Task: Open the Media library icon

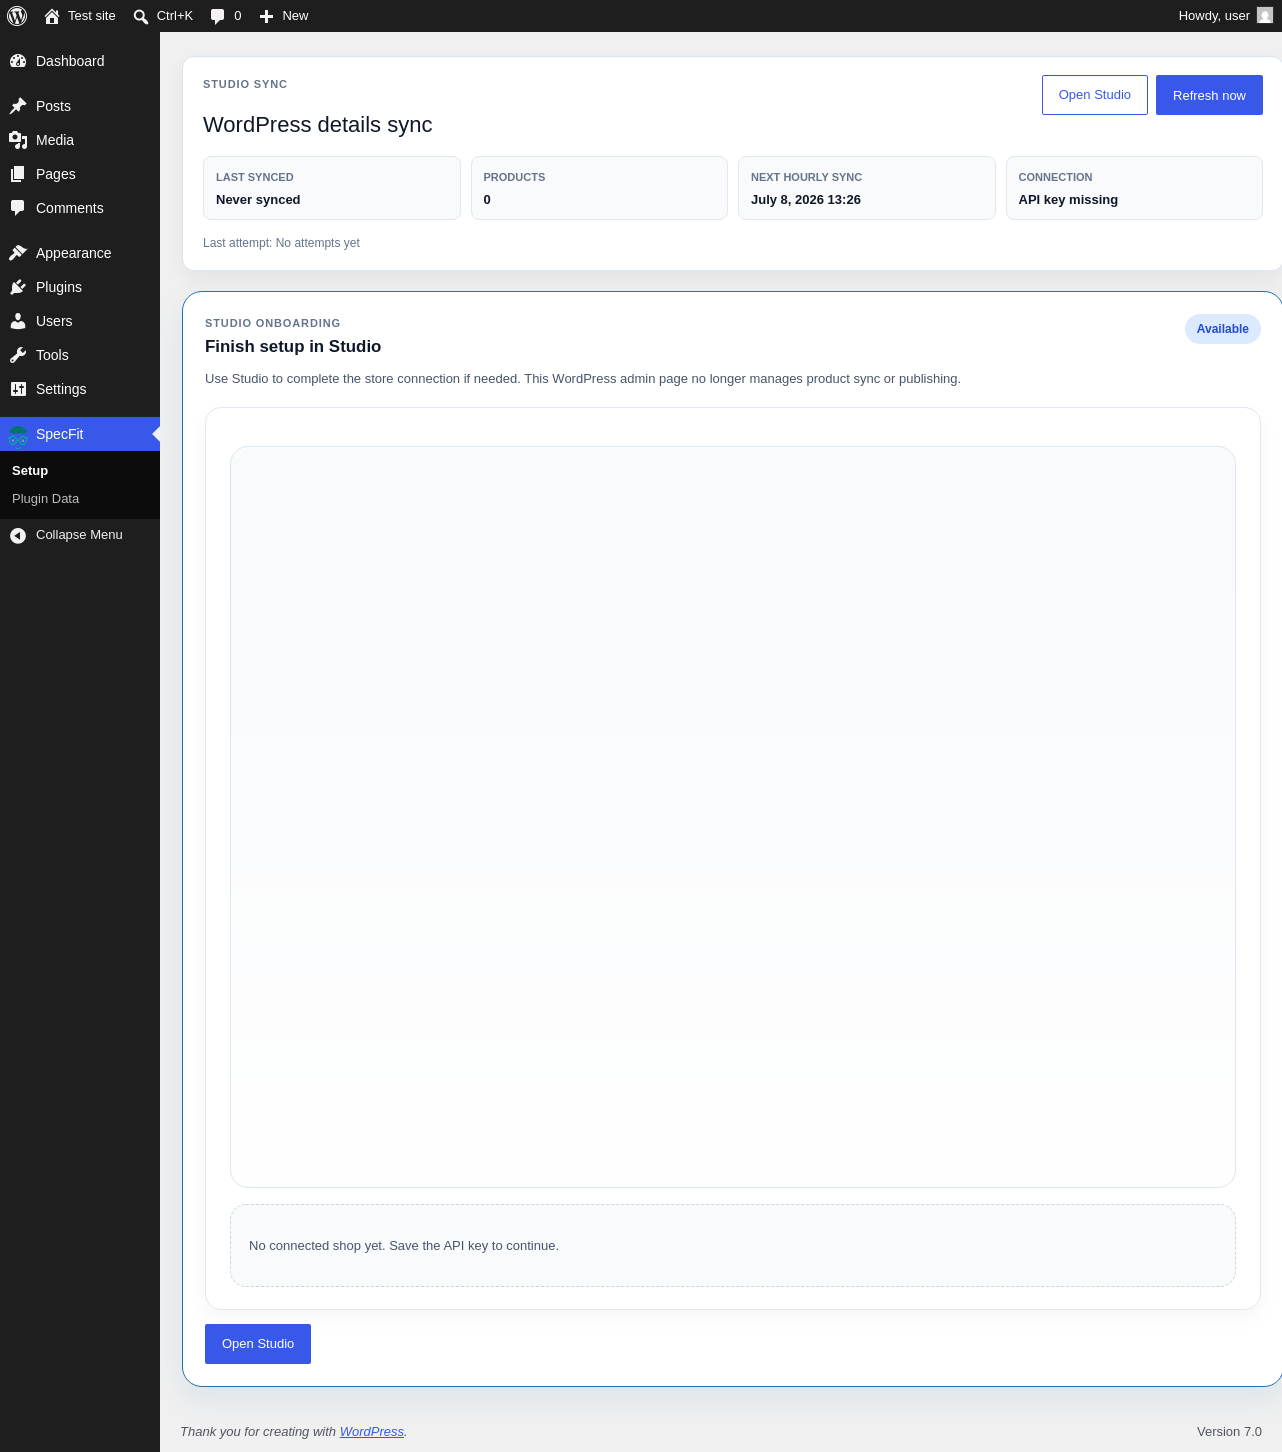Action: coord(18,140)
